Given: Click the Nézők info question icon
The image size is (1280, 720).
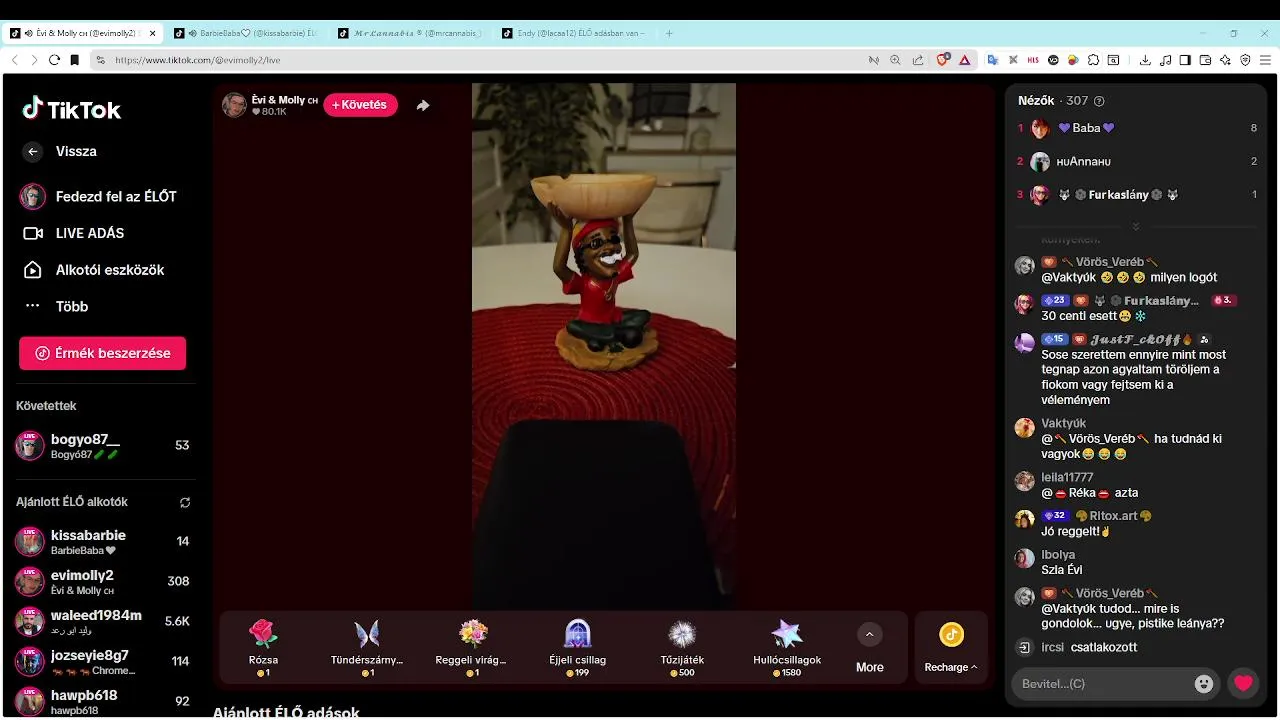Looking at the screenshot, I should tap(1099, 101).
